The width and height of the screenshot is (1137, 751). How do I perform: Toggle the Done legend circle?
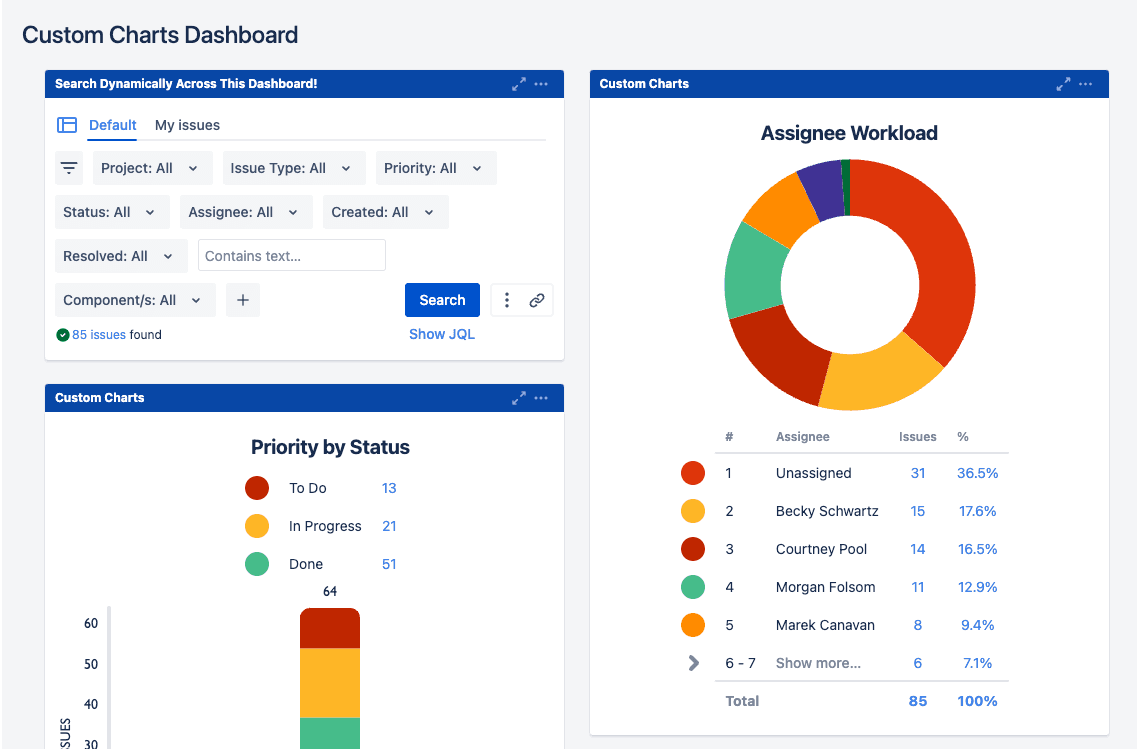[x=257, y=564]
